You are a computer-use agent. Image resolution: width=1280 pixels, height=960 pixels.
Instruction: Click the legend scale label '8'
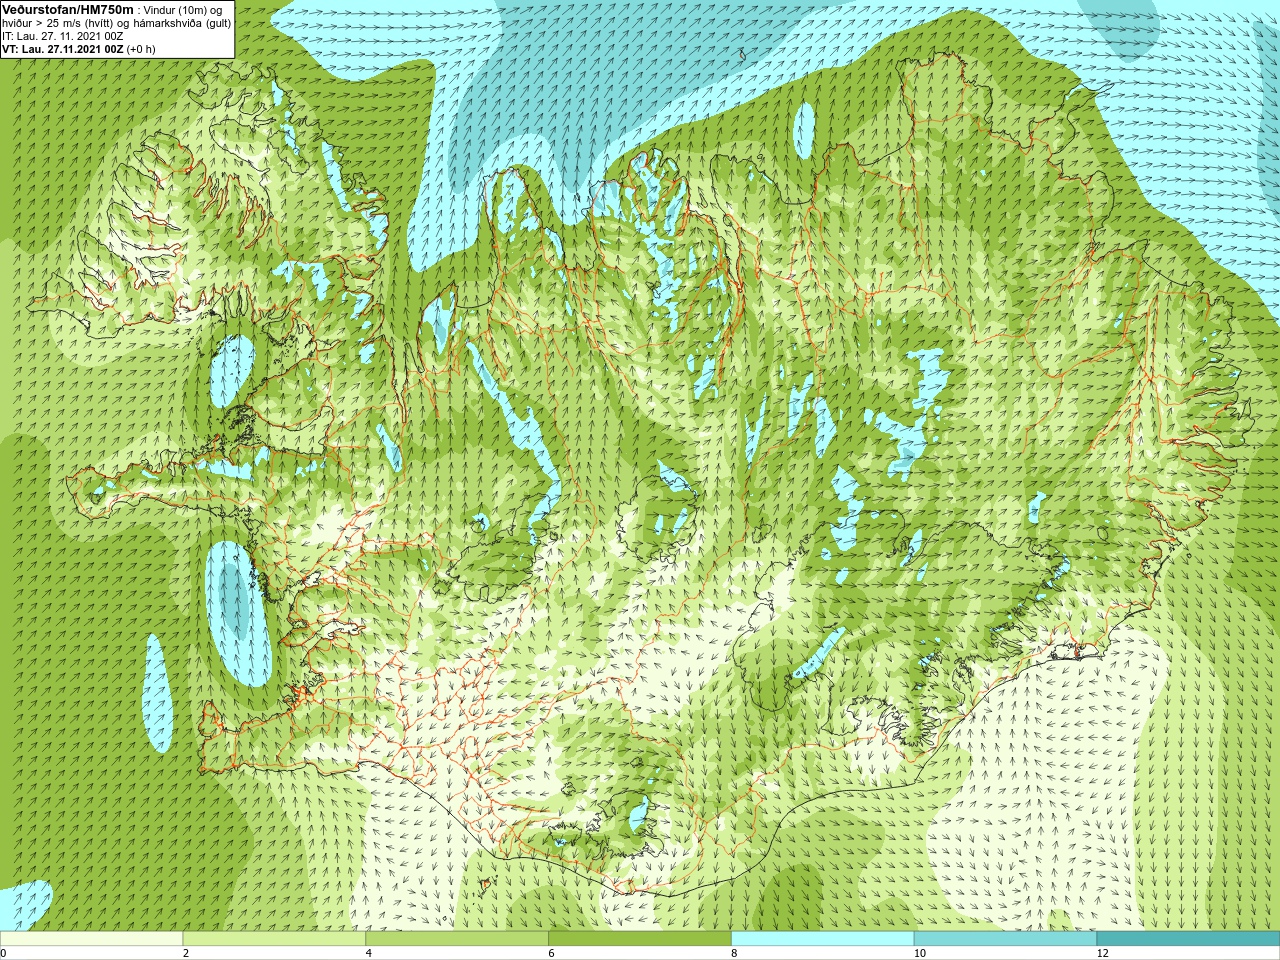(735, 953)
